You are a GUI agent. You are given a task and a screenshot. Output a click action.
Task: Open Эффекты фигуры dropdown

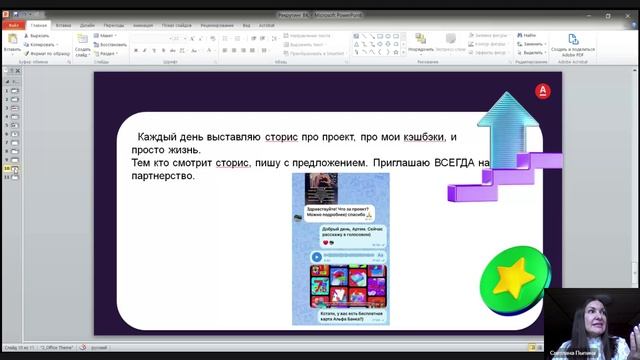point(488,53)
